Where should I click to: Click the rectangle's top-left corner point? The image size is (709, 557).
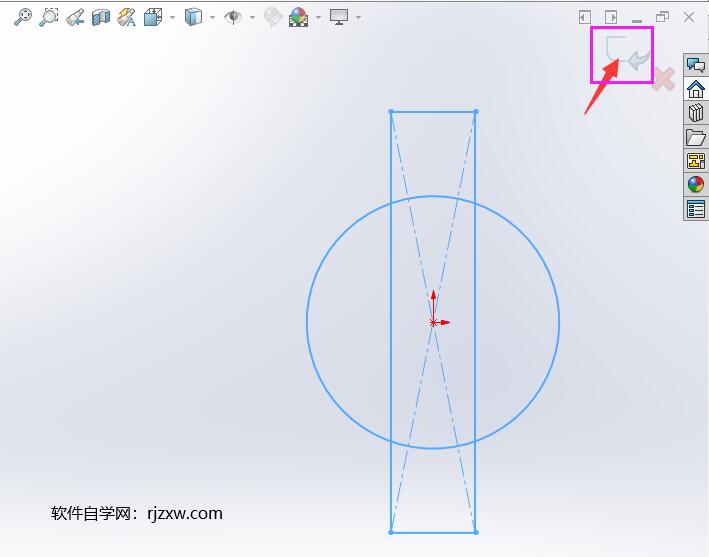tap(391, 112)
